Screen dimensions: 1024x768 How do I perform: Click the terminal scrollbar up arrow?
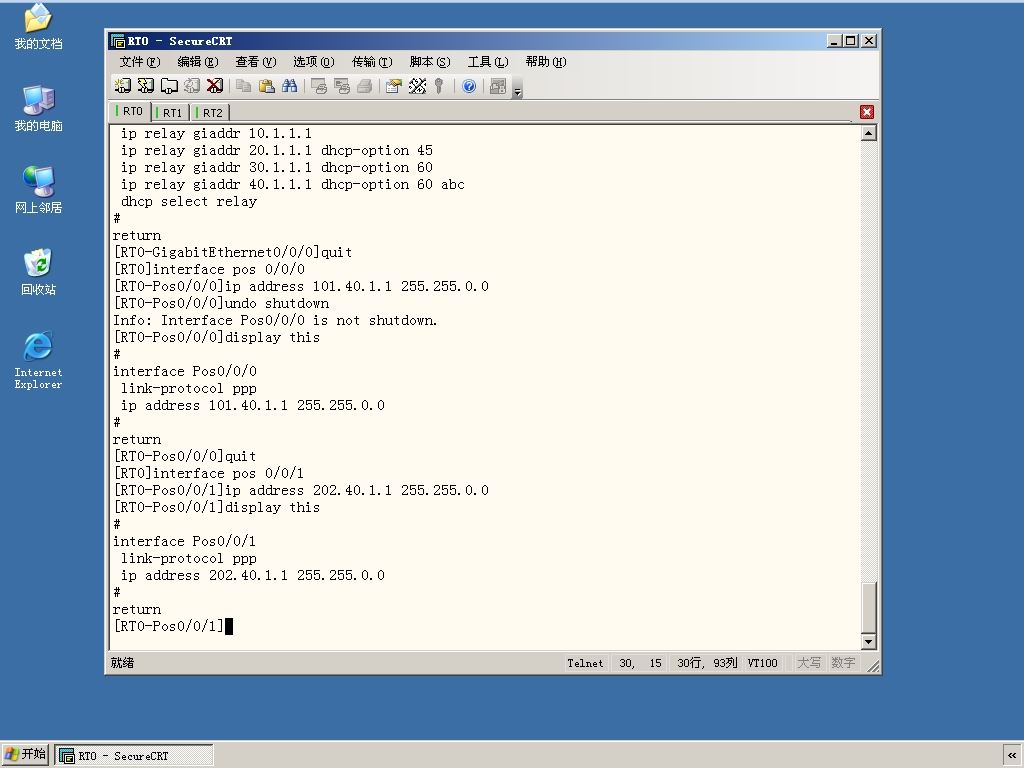pyautogui.click(x=869, y=133)
